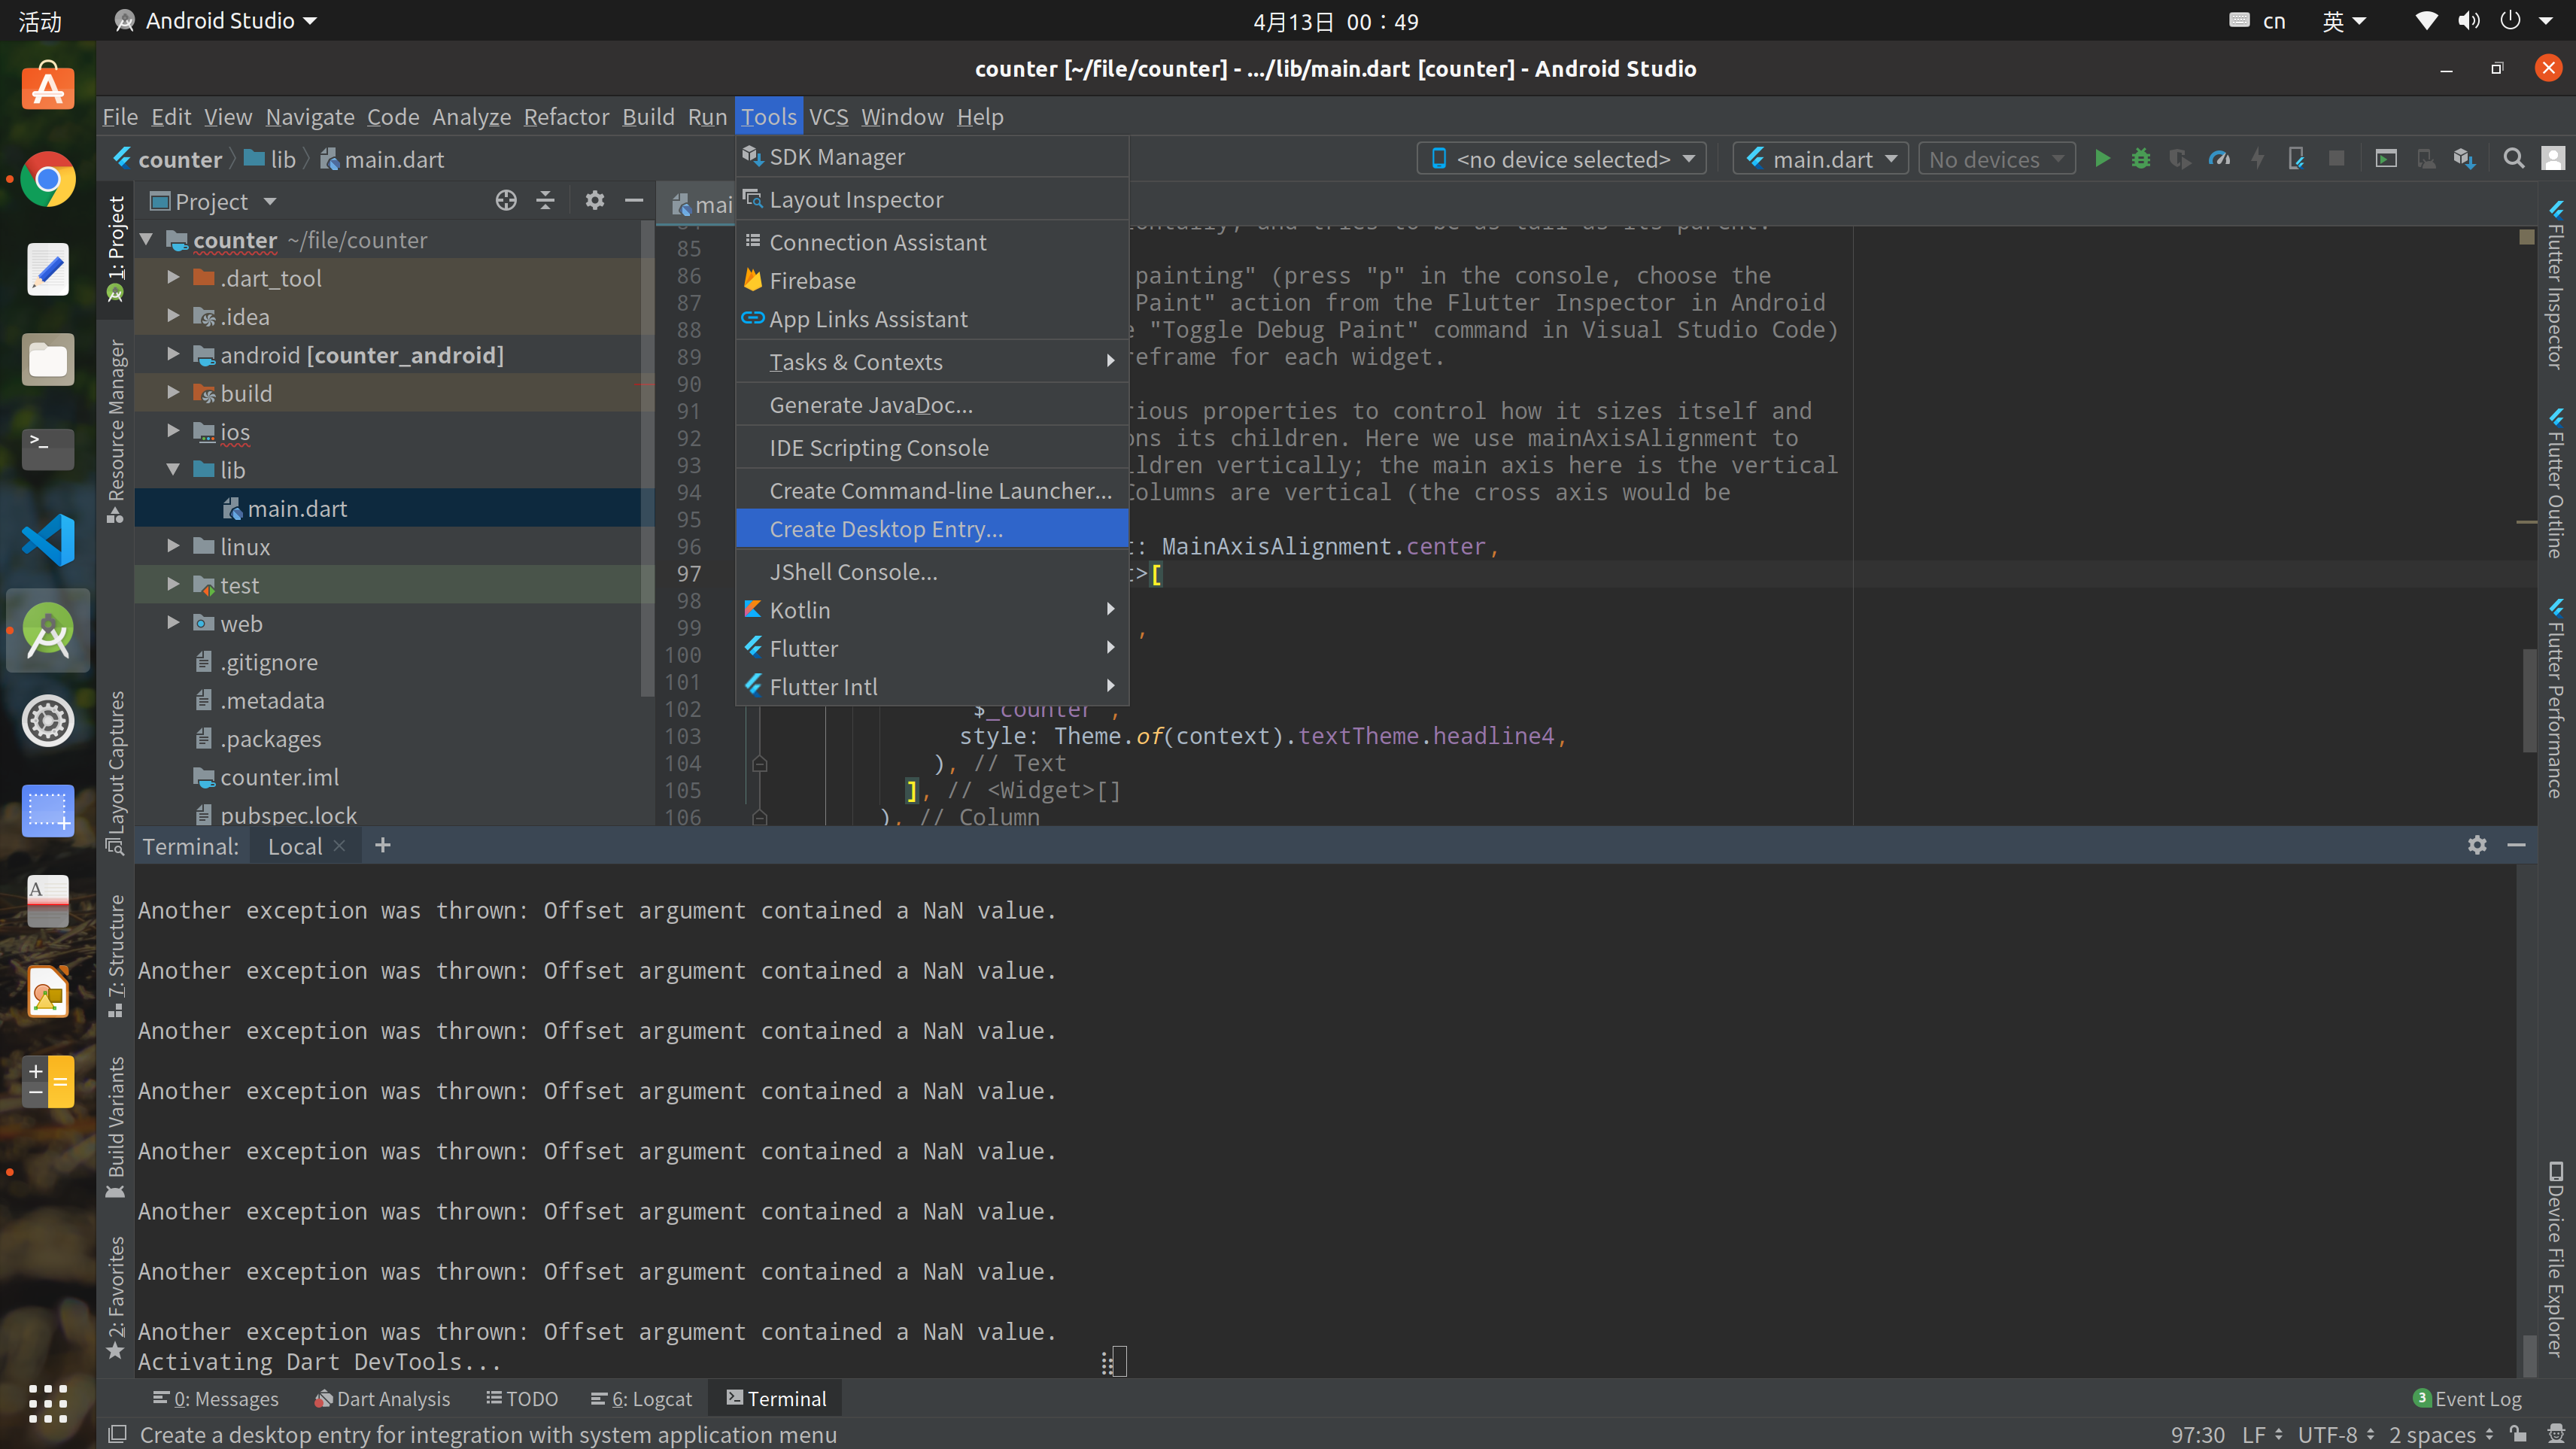
Task: Select IDE Scripting Console menu item
Action: click(x=932, y=448)
